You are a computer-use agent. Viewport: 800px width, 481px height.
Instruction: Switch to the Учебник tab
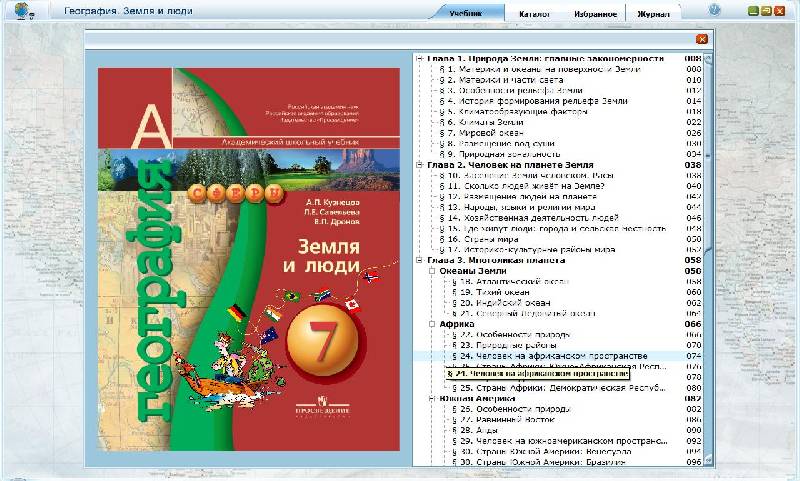[x=465, y=14]
